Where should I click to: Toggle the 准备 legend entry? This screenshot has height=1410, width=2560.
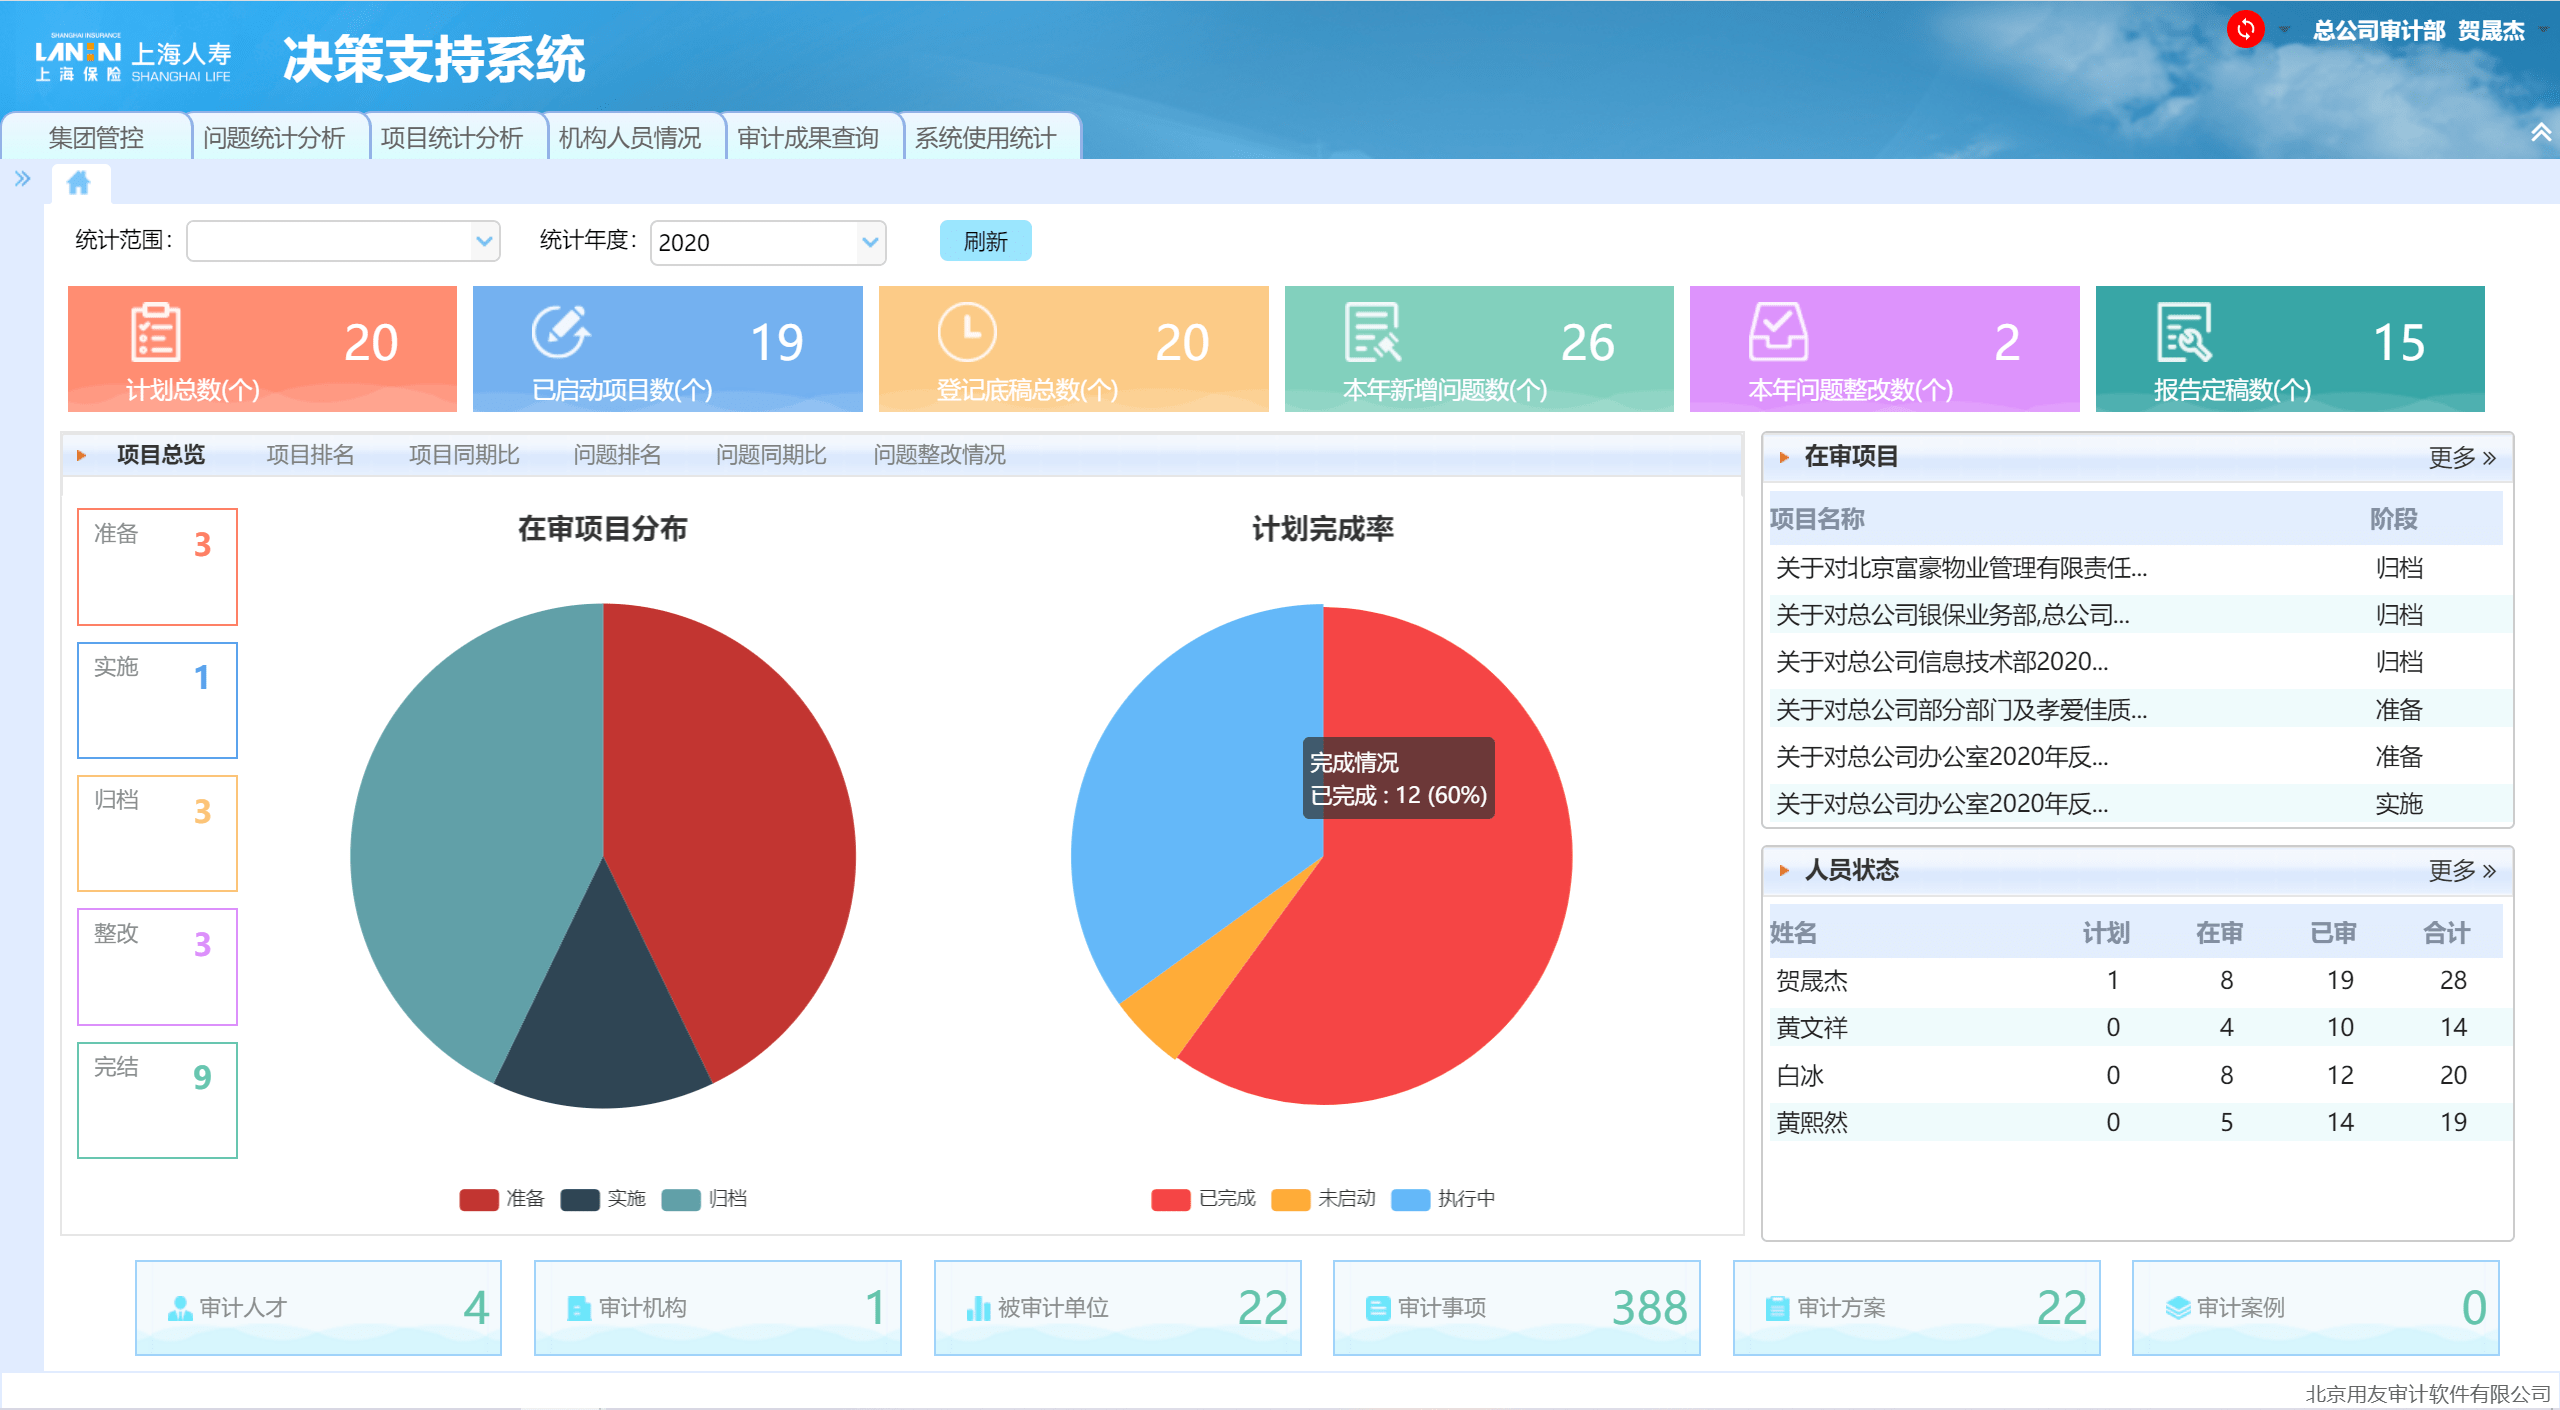pyautogui.click(x=502, y=1198)
